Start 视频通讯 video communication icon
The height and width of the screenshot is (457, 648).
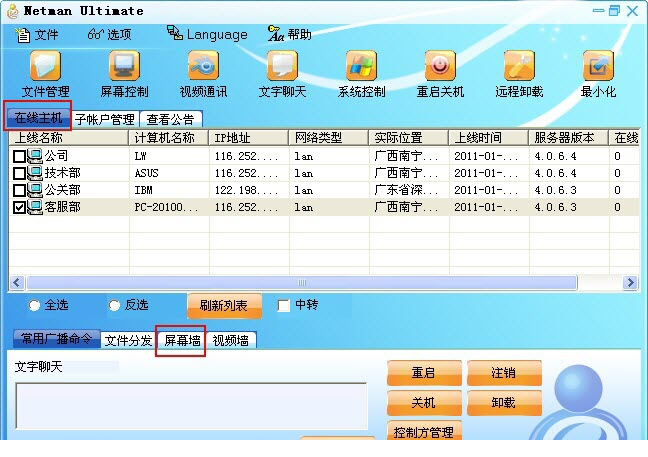(x=203, y=65)
